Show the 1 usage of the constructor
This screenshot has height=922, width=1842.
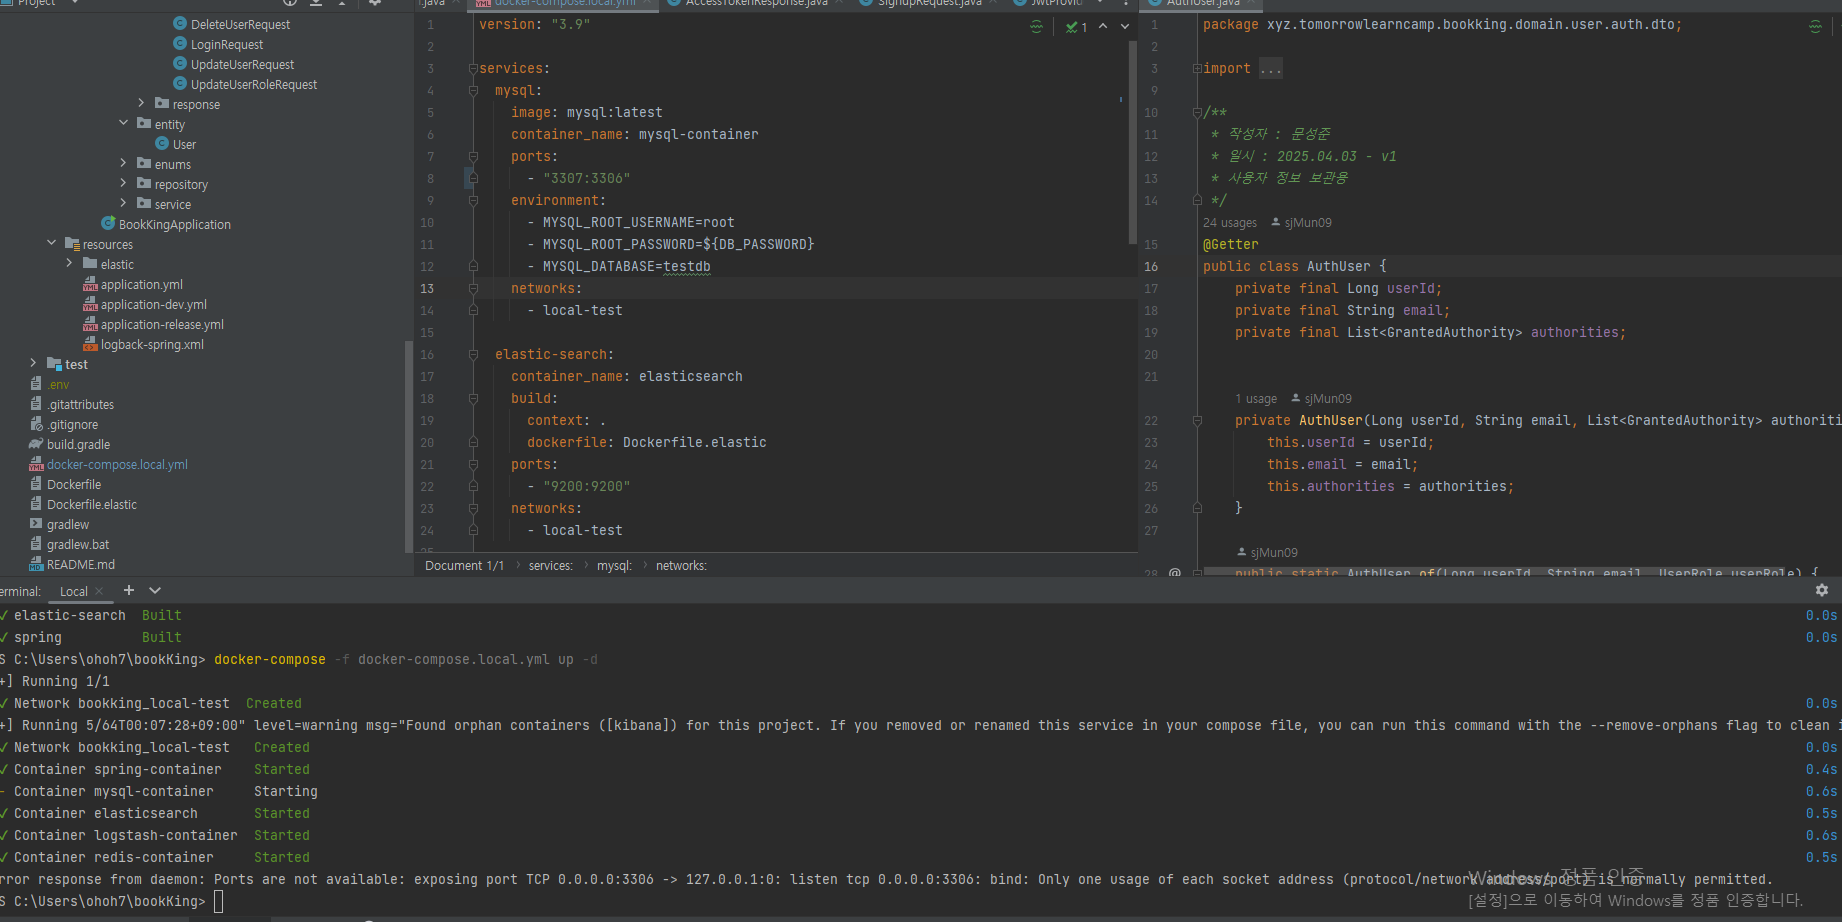click(x=1256, y=399)
